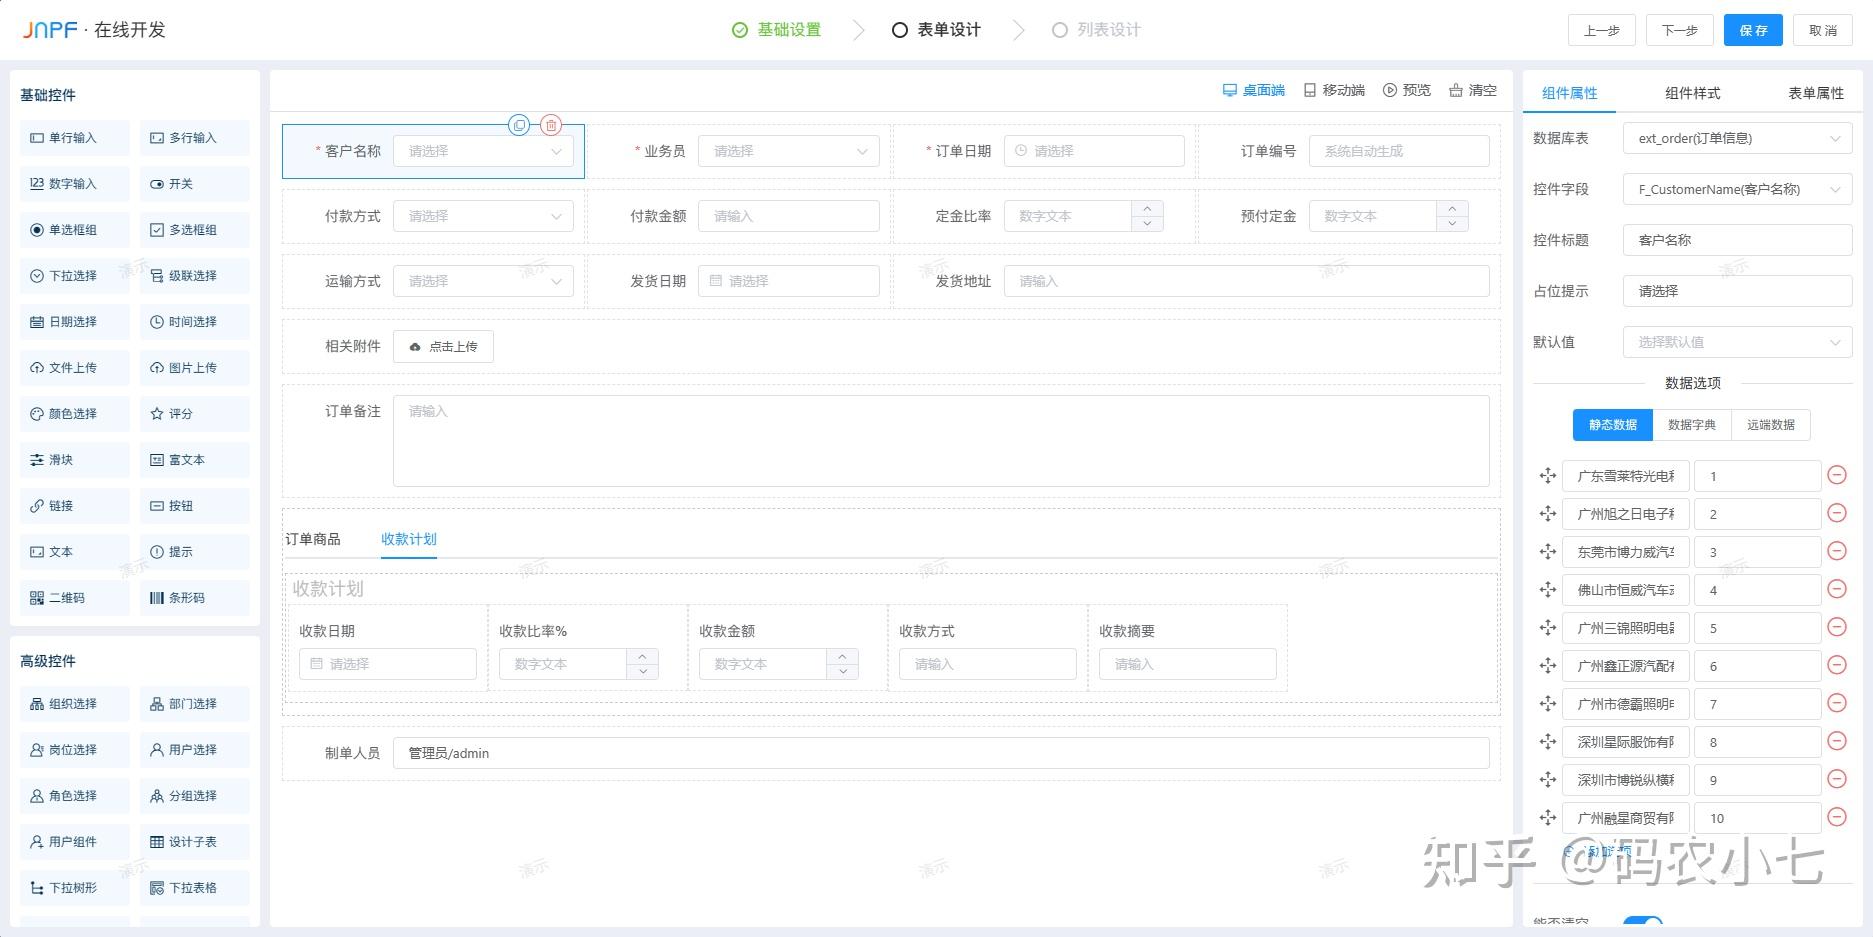Open the 订单商品 tab
The image size is (1873, 937).
pyautogui.click(x=313, y=539)
